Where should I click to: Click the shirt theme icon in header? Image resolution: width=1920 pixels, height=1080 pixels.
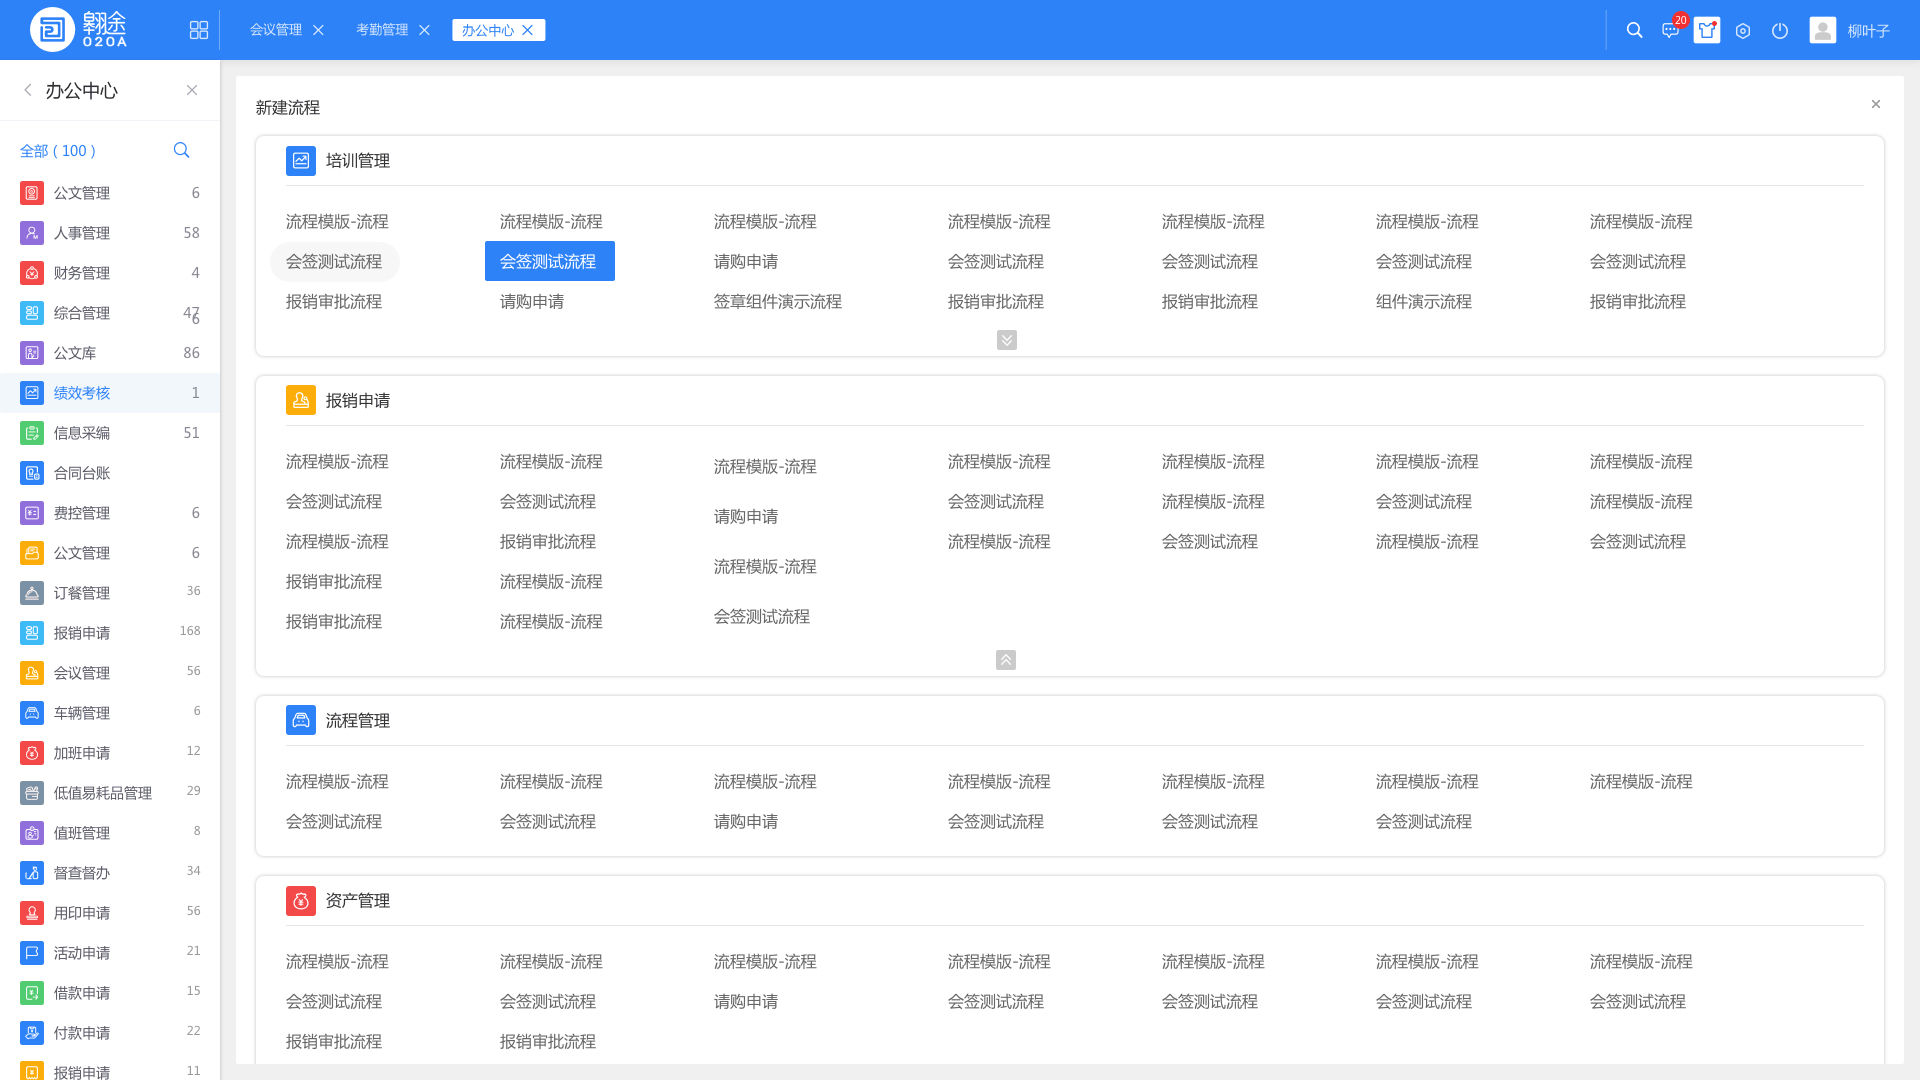(x=1706, y=30)
